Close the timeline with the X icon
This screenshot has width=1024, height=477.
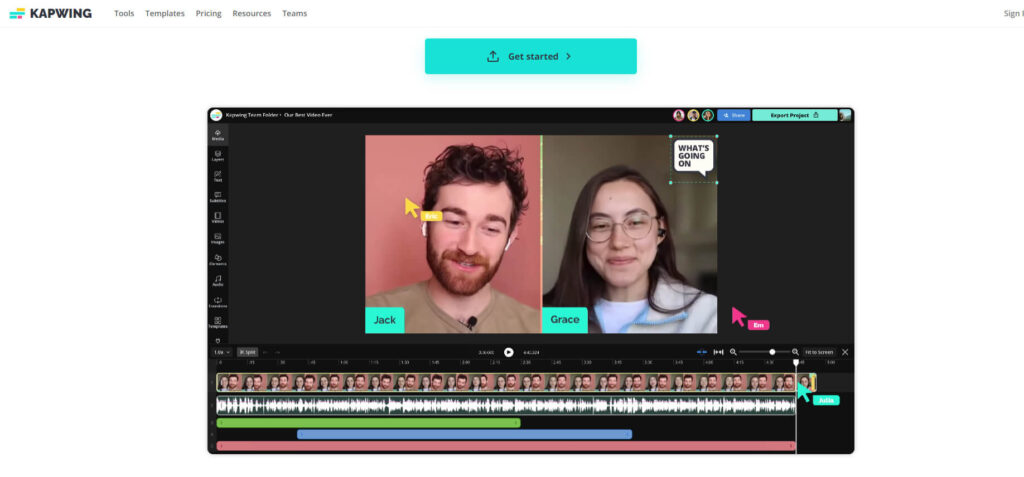pyautogui.click(x=845, y=352)
